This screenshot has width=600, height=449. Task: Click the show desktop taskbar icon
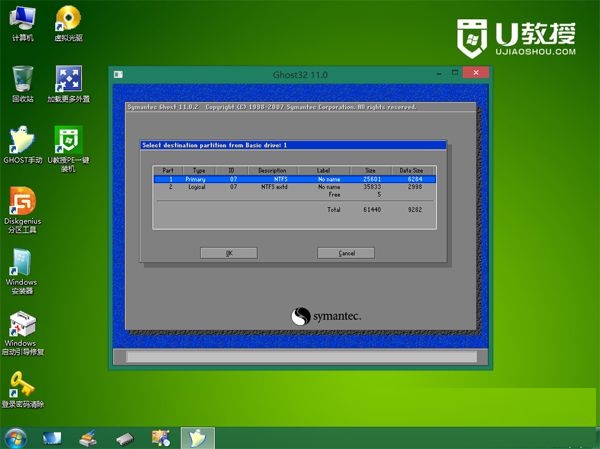52,438
